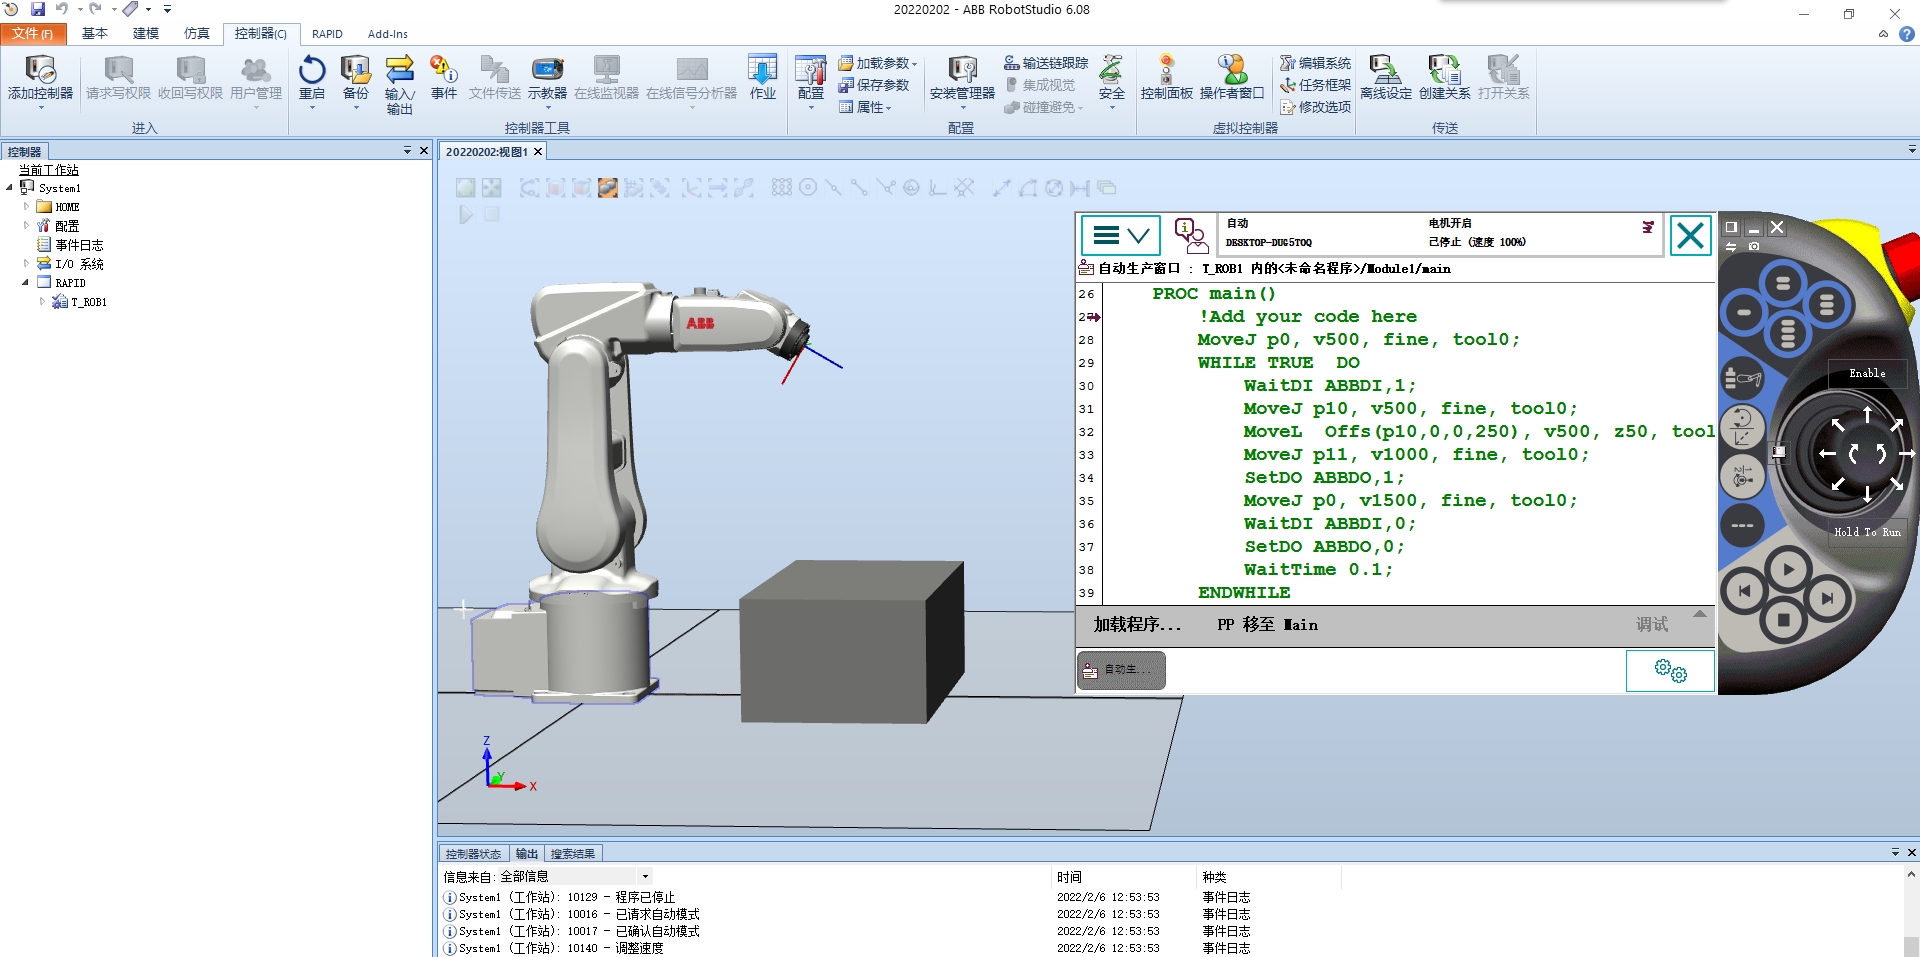Switch to the 控制器状态 output tab
The width and height of the screenshot is (1920, 957).
[473, 854]
